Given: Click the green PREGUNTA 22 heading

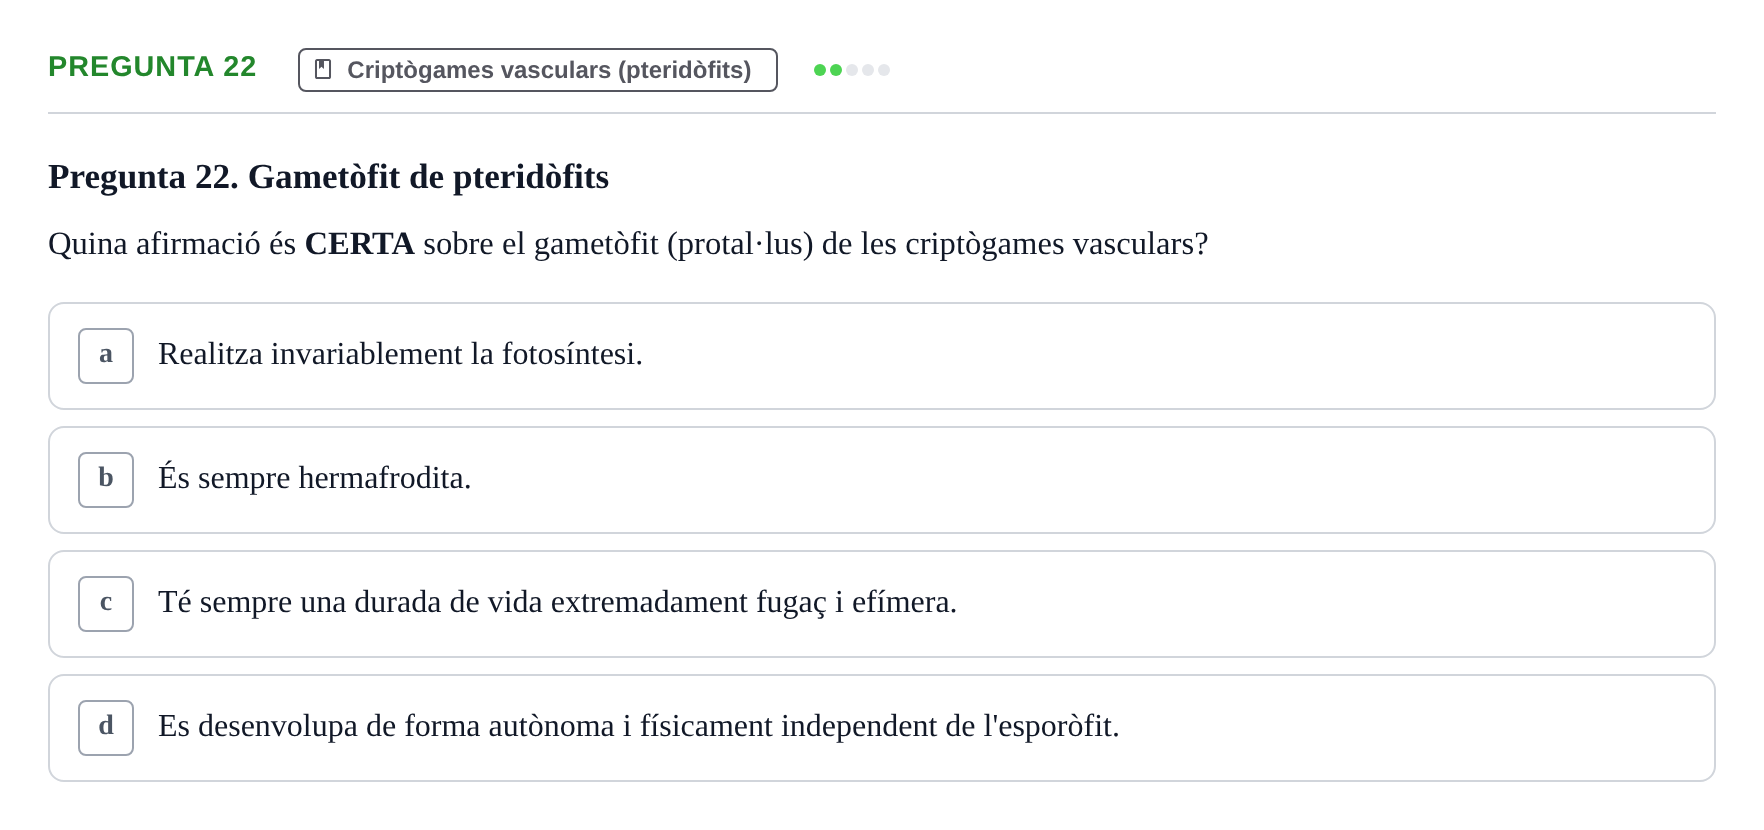Looking at the screenshot, I should tap(152, 66).
